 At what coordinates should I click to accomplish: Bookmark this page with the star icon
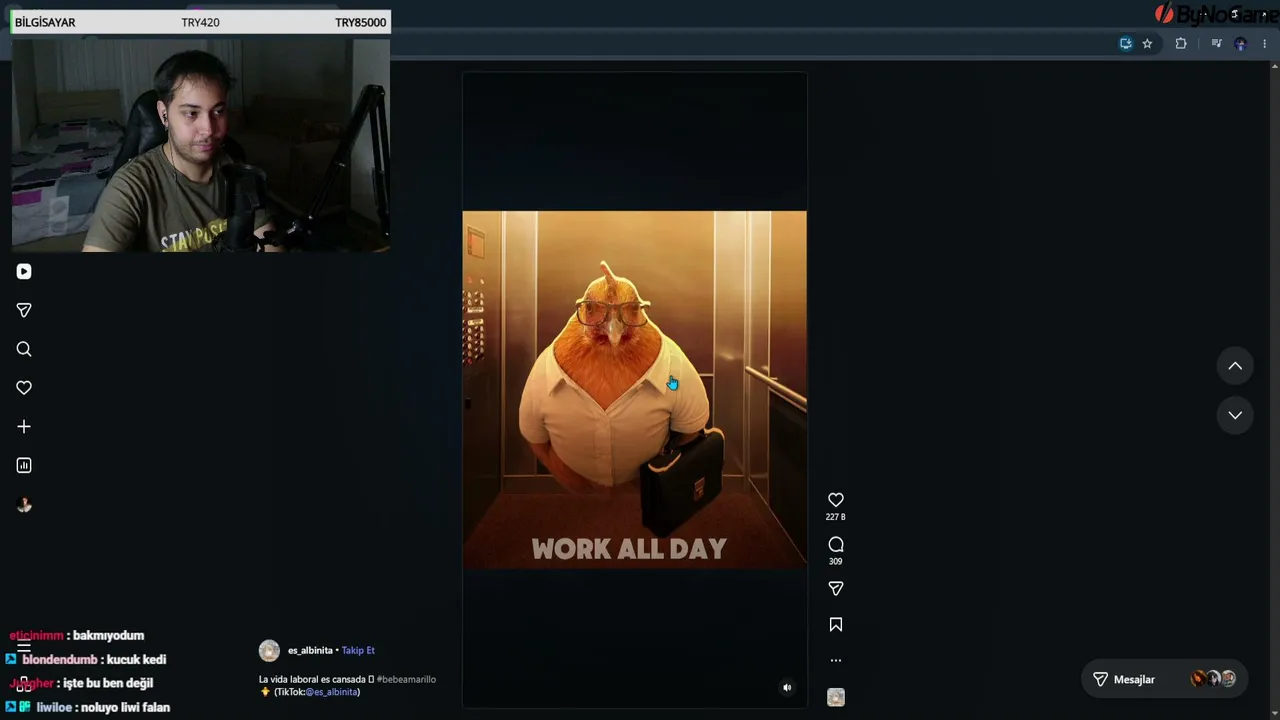coord(1147,43)
